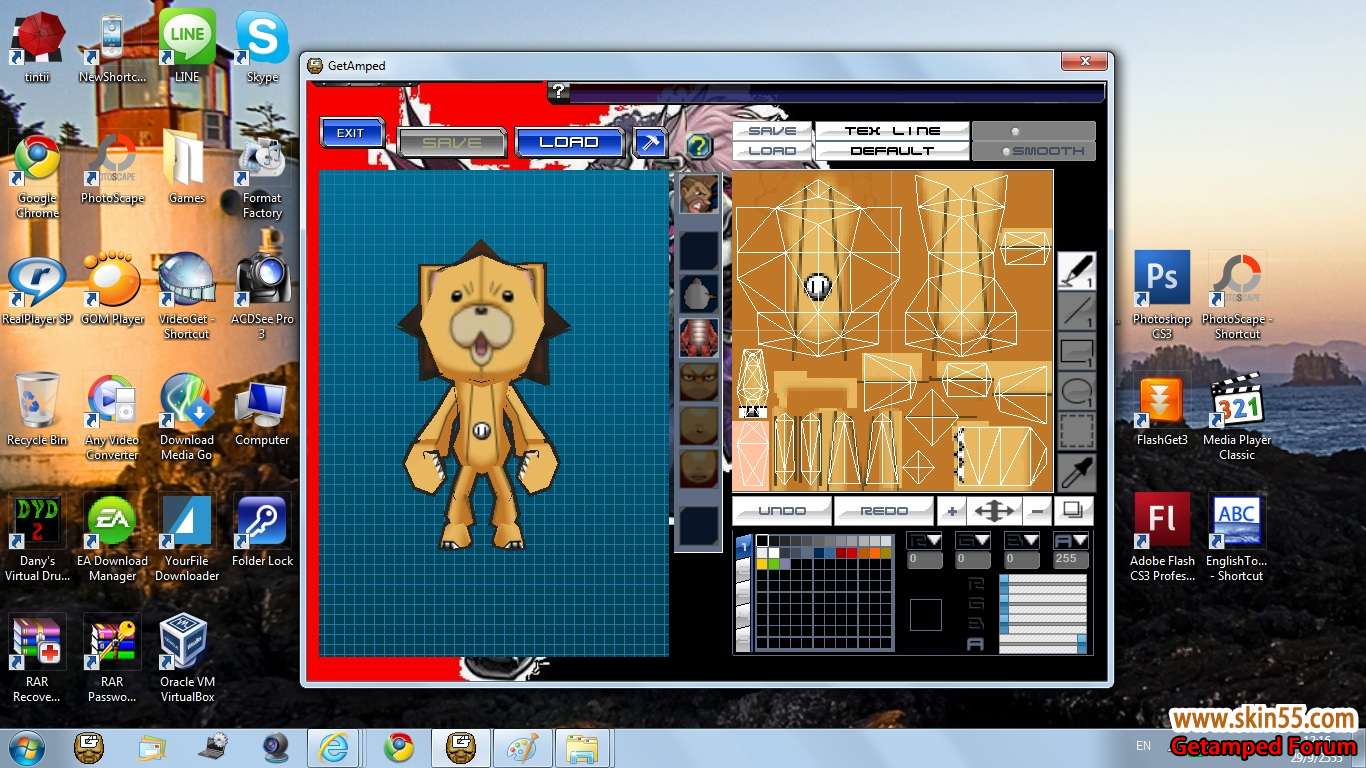Pick the eyedropper color picker tool
The image size is (1366, 768).
tap(1077, 471)
